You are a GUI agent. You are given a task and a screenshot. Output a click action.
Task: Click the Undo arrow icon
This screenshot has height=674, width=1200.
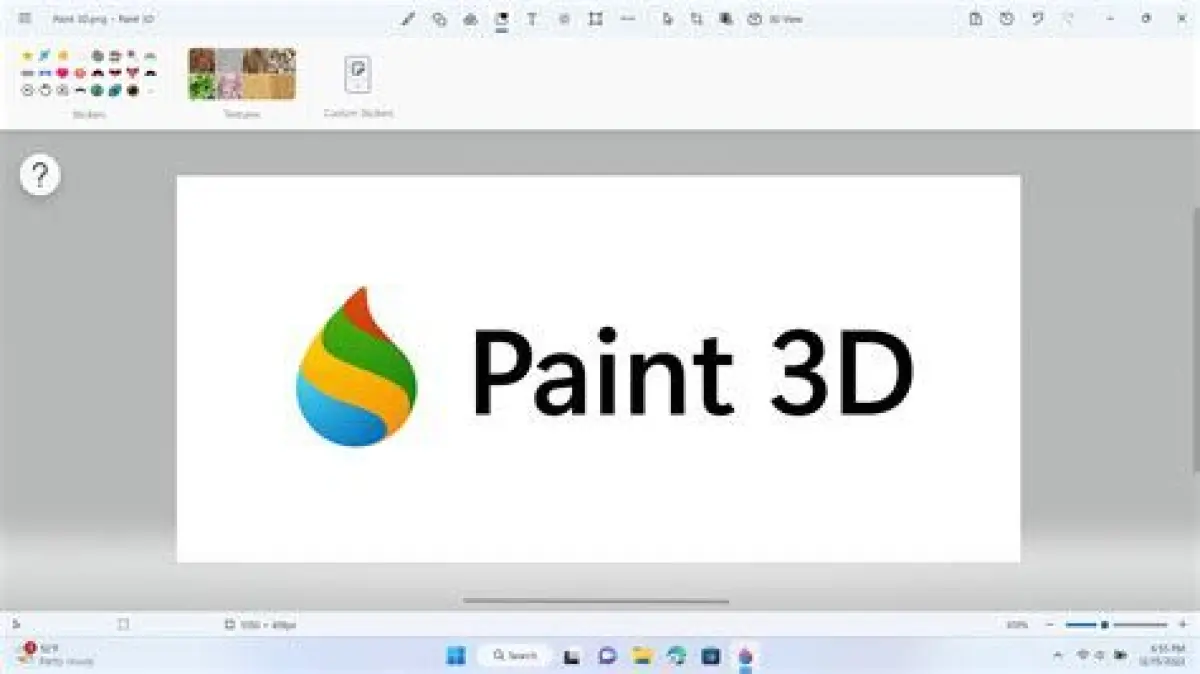click(x=1038, y=19)
